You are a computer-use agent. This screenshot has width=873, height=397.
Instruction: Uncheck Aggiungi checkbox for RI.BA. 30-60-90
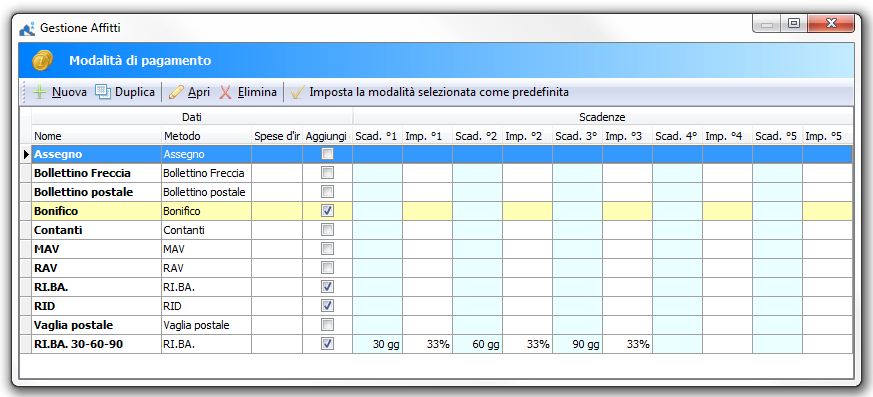click(327, 344)
